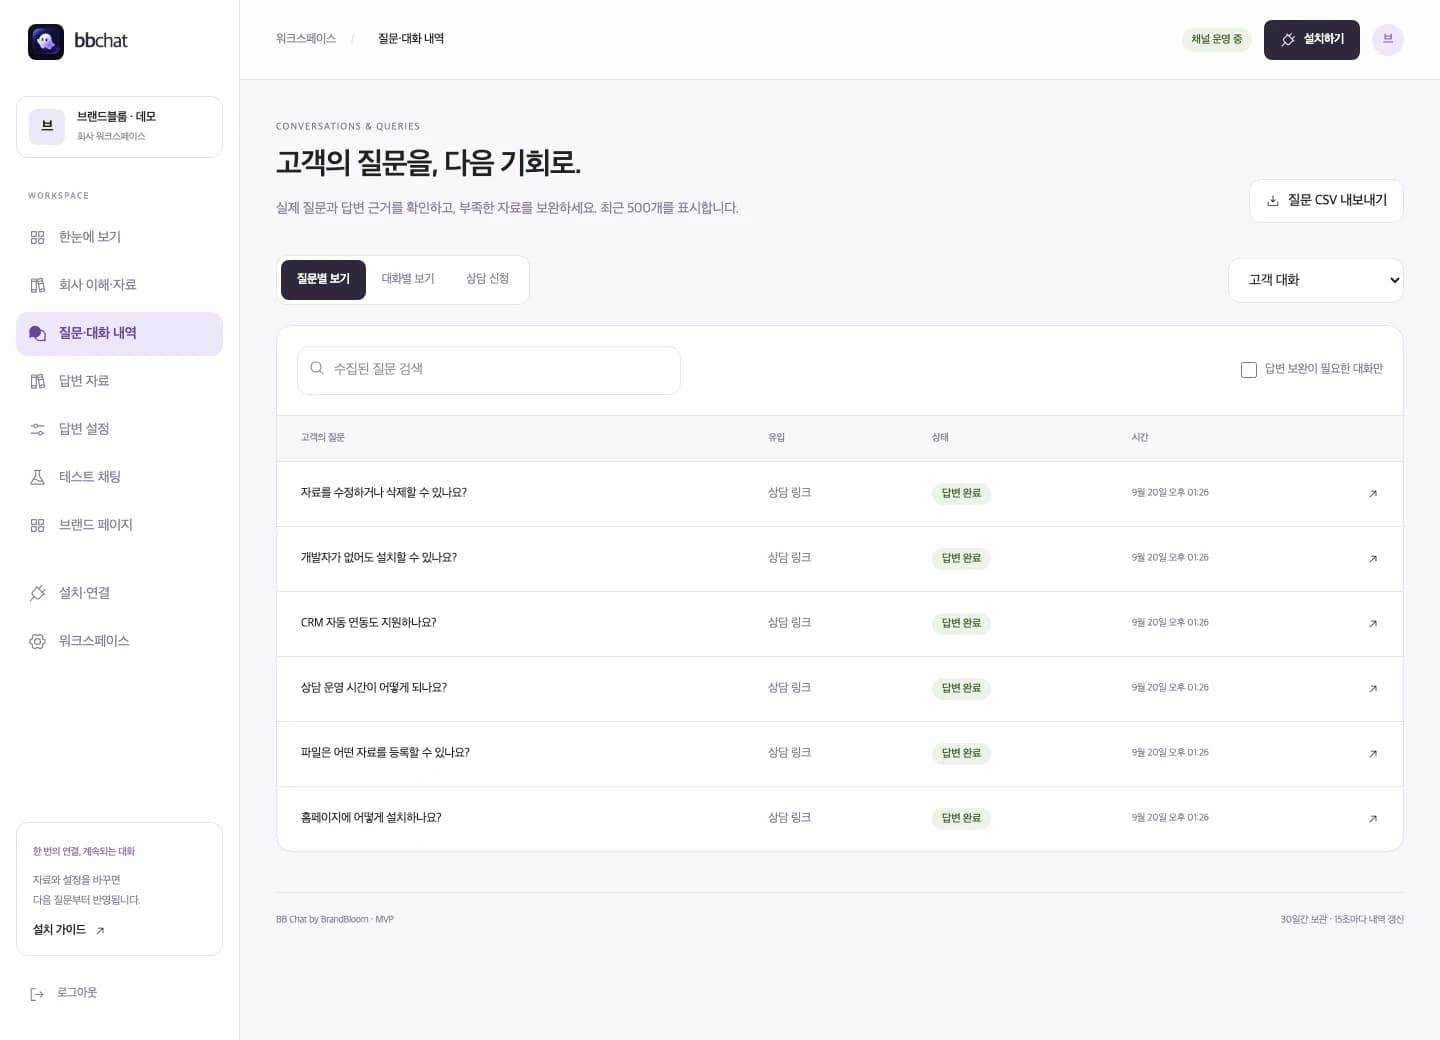Image resolution: width=1440 pixels, height=1040 pixels.
Task: Open 브랜드 페이지 sidebar item
Action: point(119,525)
